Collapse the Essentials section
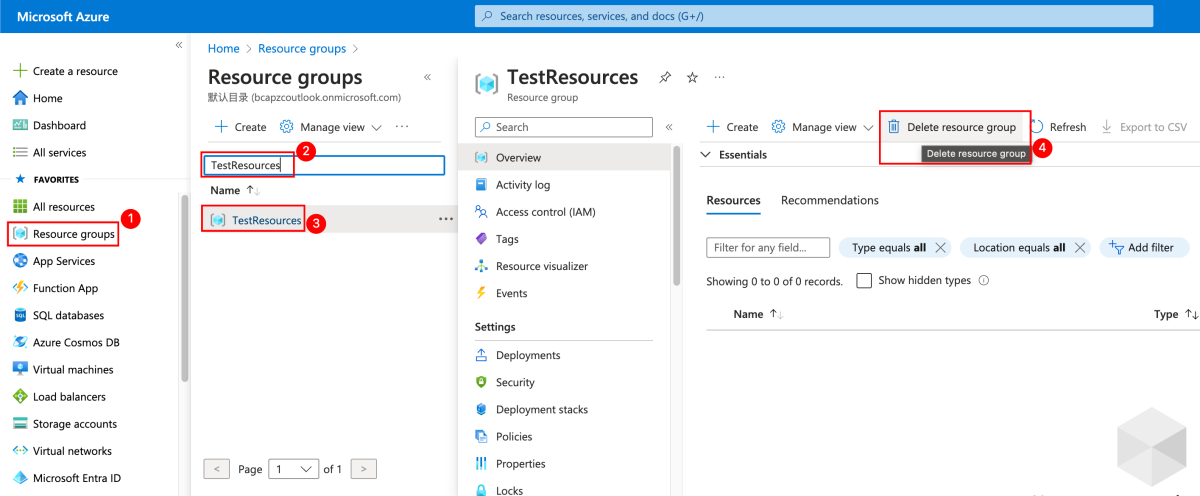The height and width of the screenshot is (496, 1200). tap(706, 155)
